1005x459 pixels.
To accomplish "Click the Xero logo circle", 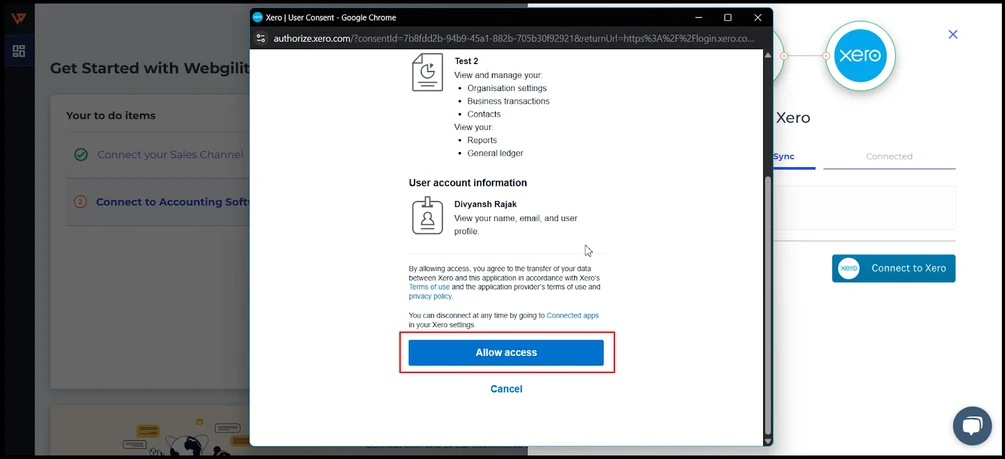I will [860, 56].
